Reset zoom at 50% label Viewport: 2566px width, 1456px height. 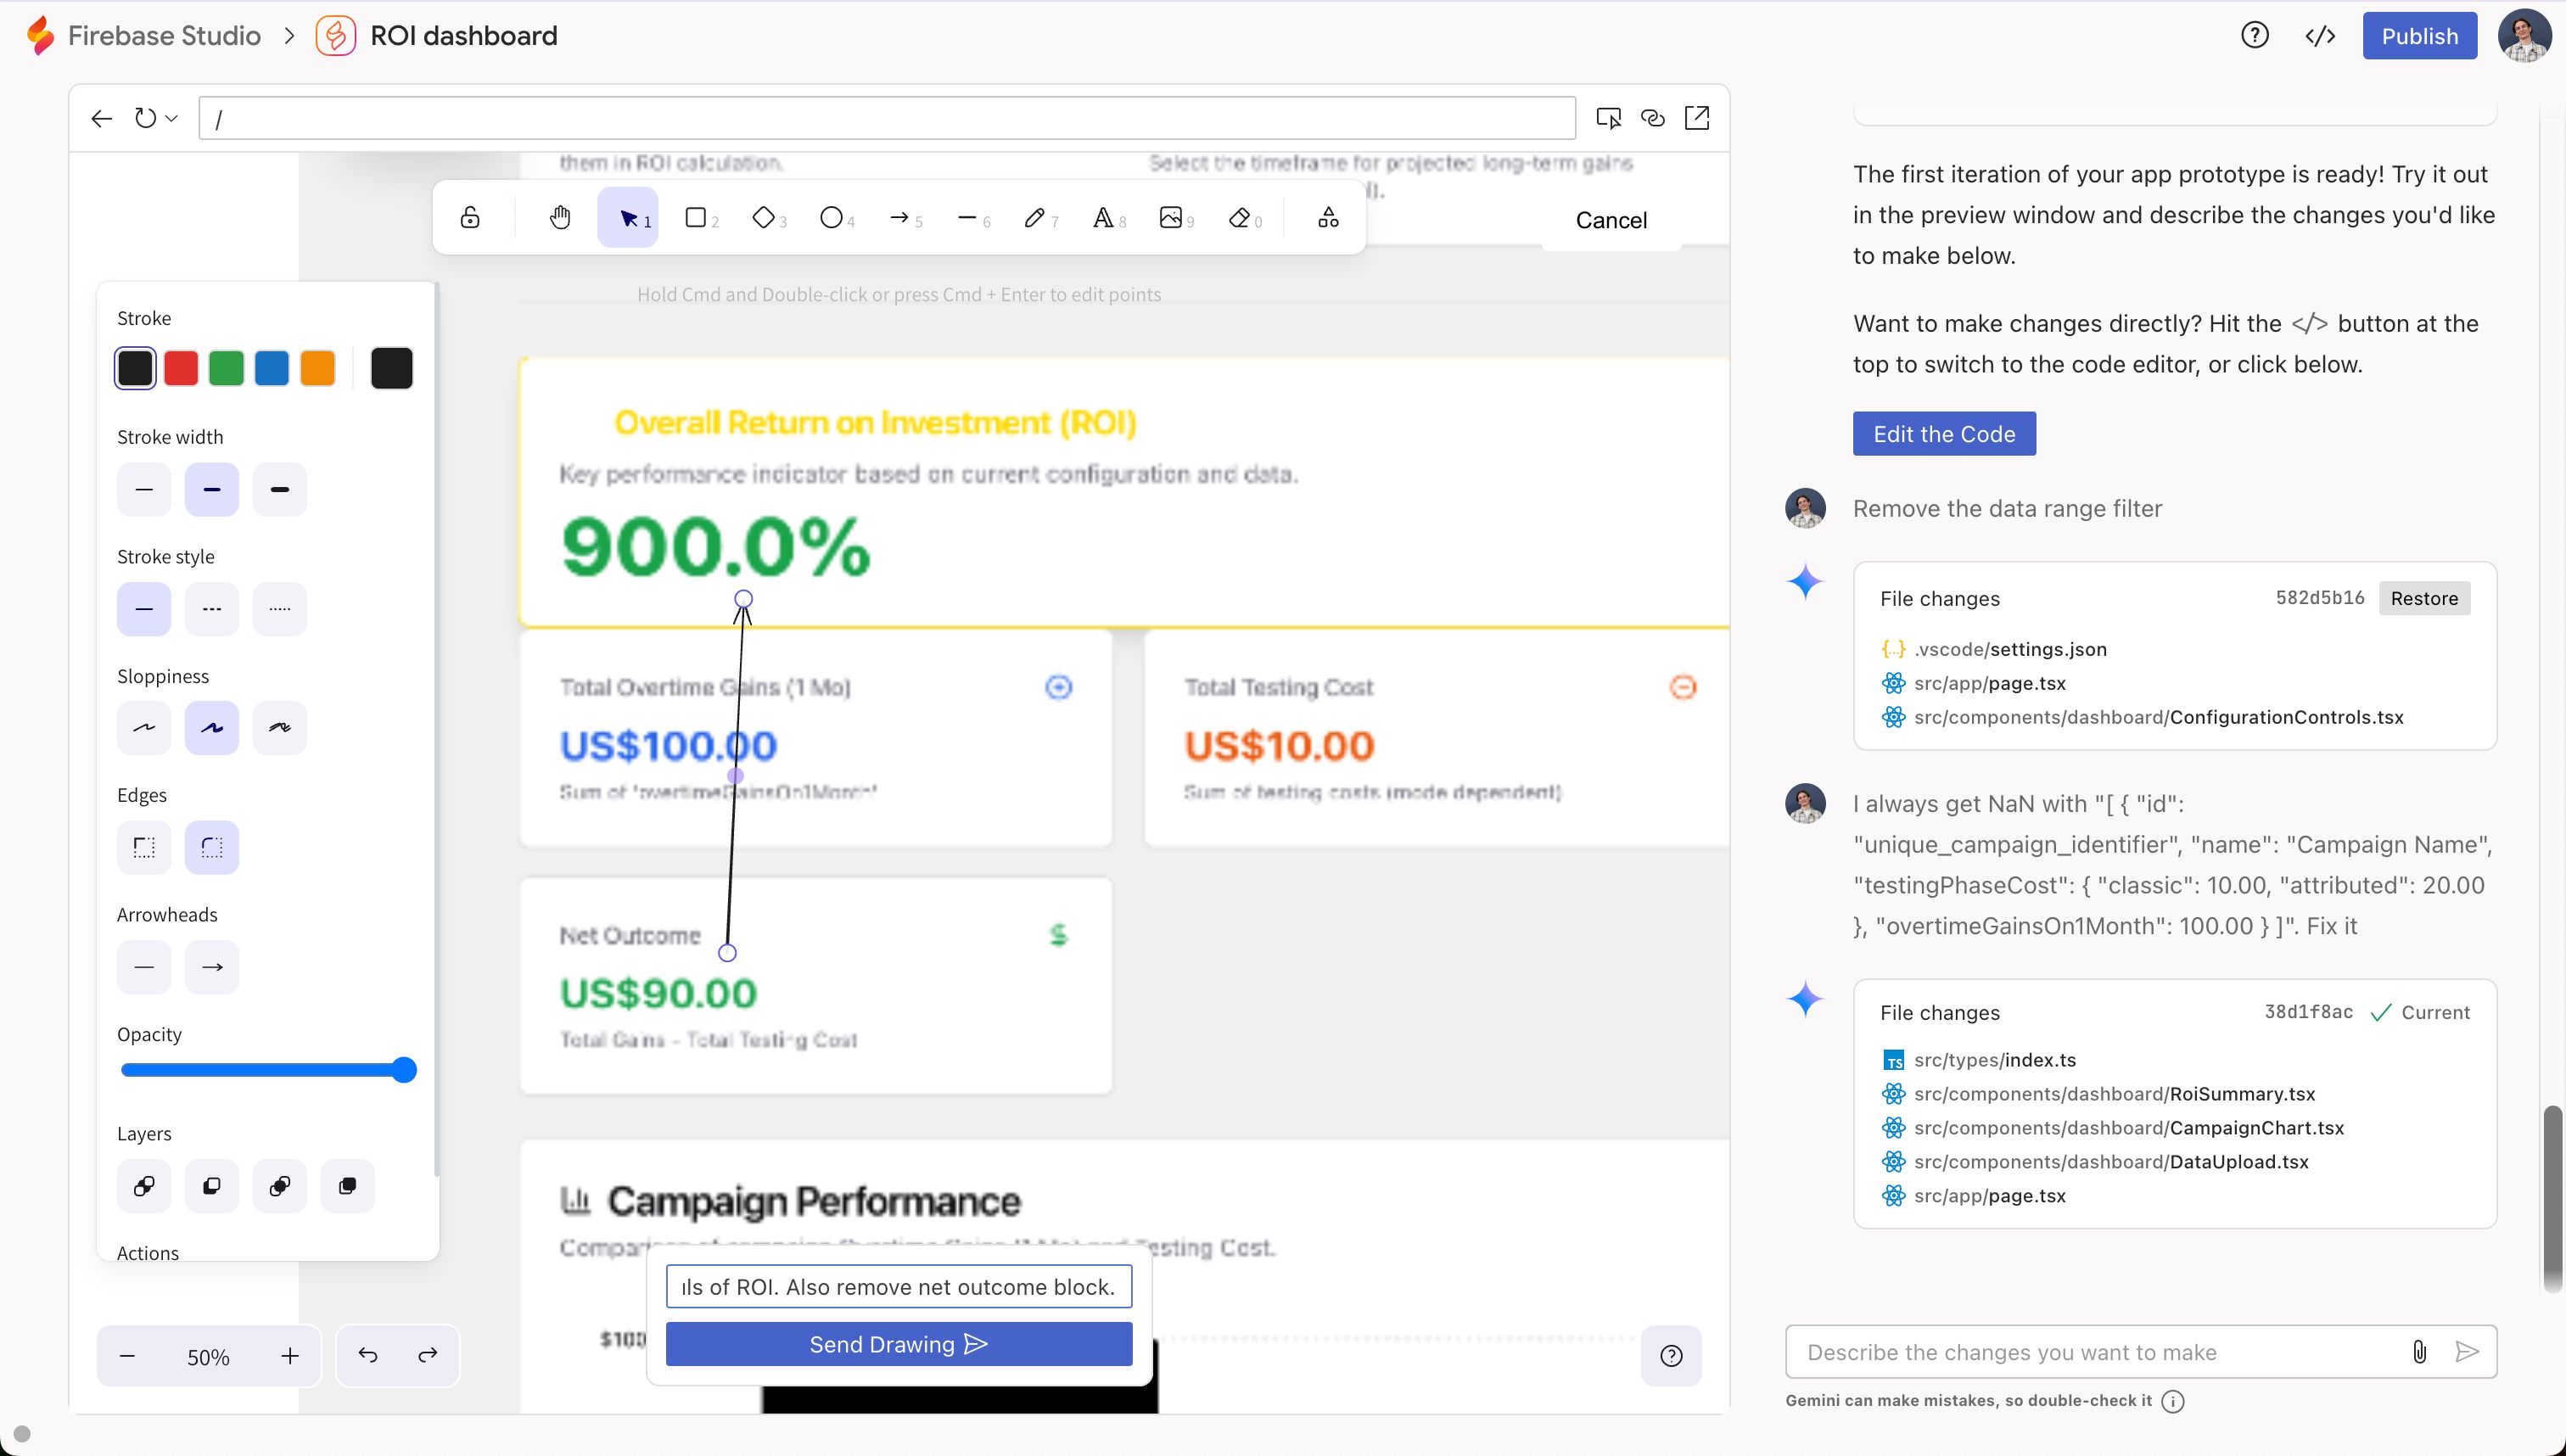click(208, 1357)
